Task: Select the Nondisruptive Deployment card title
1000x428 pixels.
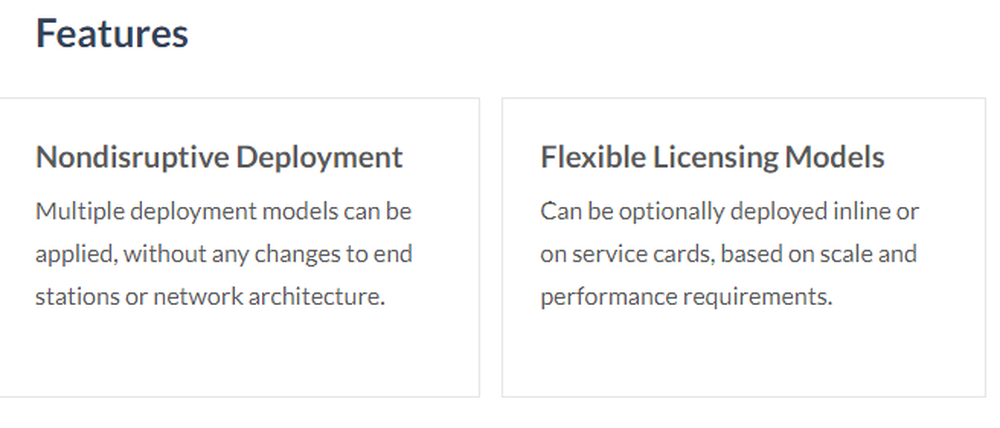Action: point(219,157)
